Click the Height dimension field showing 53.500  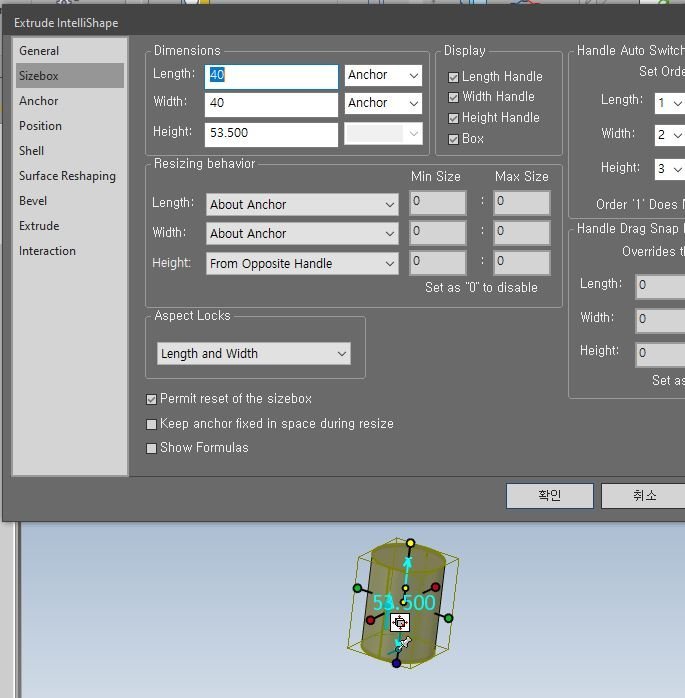(x=271, y=134)
